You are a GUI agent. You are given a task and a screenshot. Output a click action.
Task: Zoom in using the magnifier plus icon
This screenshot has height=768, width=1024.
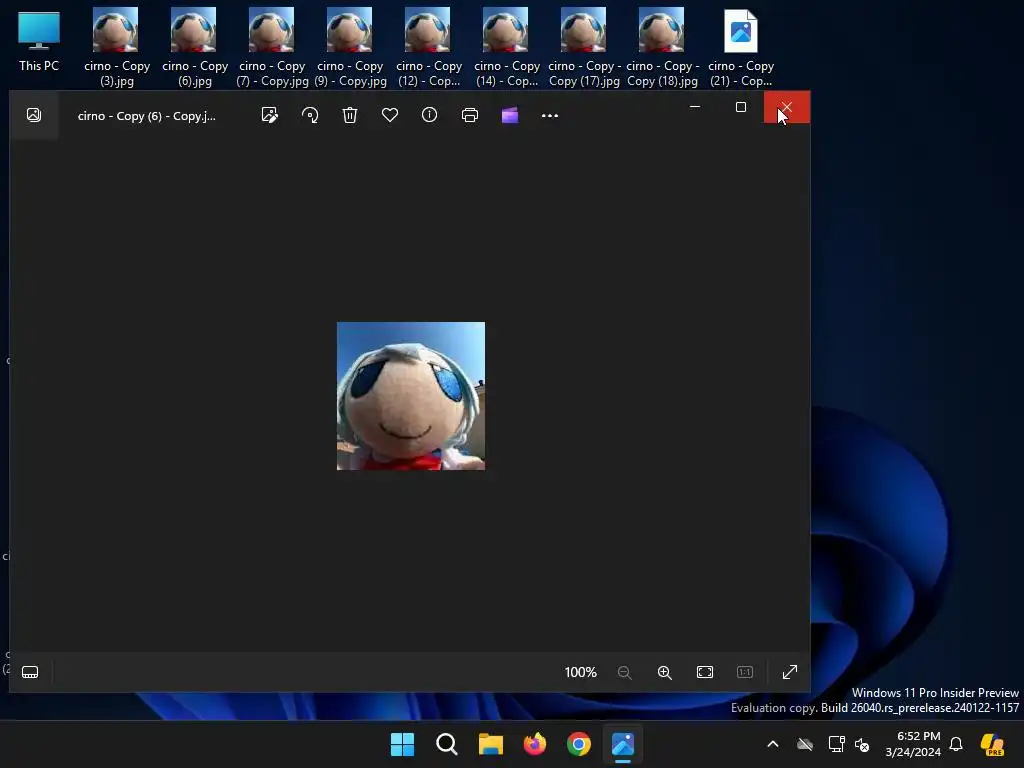[665, 672]
